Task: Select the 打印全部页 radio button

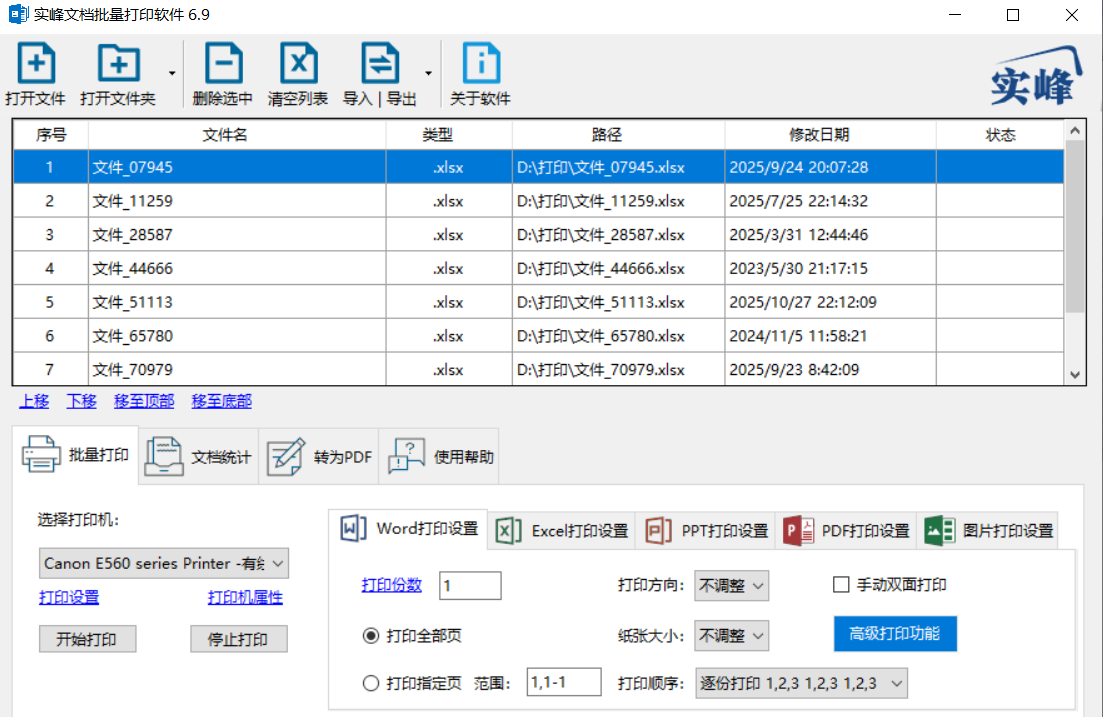Action: point(371,636)
